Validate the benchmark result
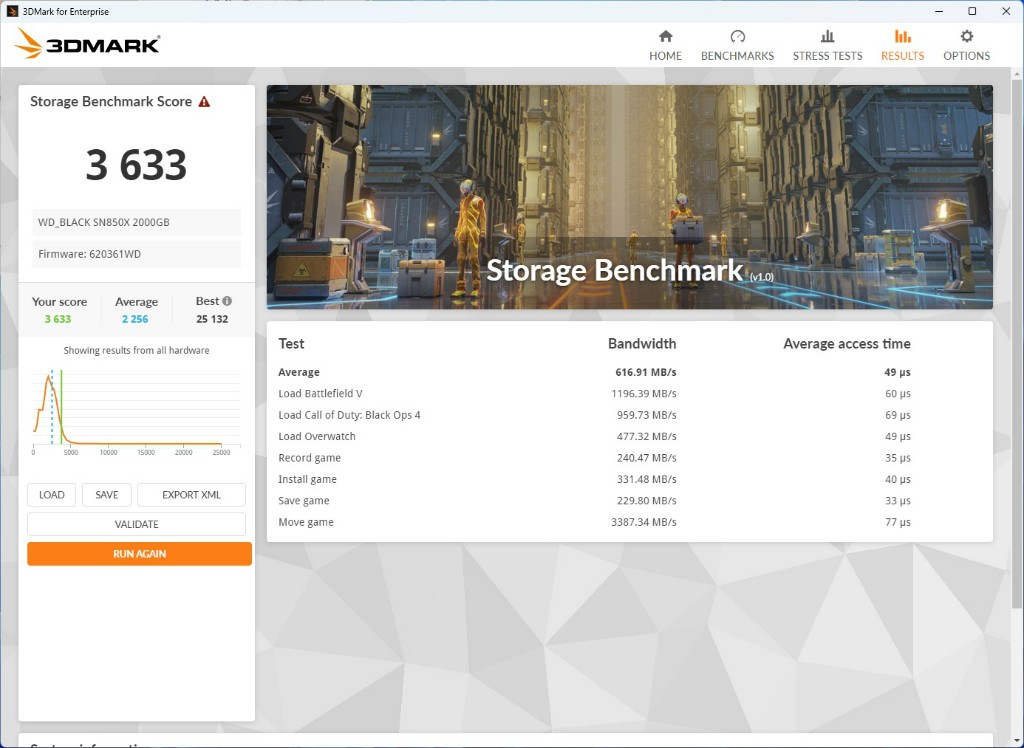Screen dimensions: 1024x748 coord(137,524)
